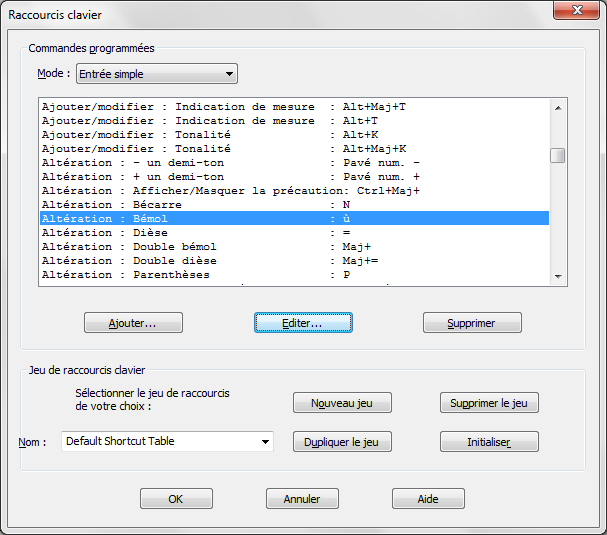Confirm with the OK button

tap(176, 499)
